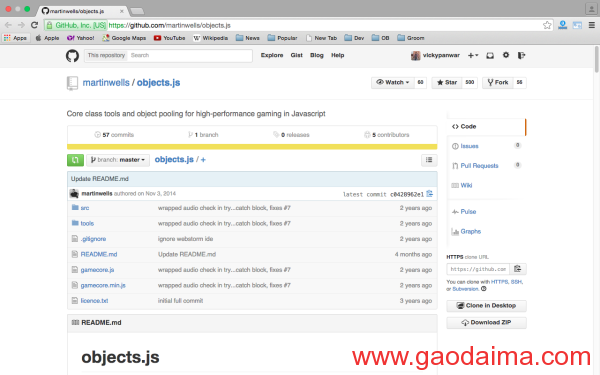Click the browser download extension icon
Screen dimensions: 600x375
[x=562, y=25]
